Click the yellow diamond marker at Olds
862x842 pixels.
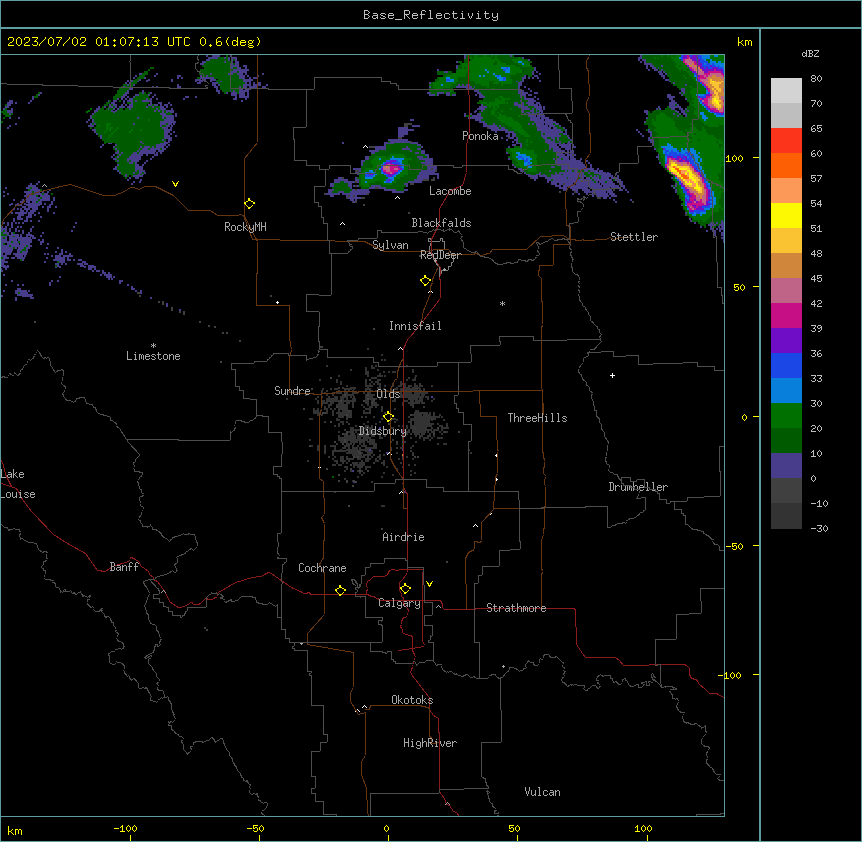tap(388, 417)
